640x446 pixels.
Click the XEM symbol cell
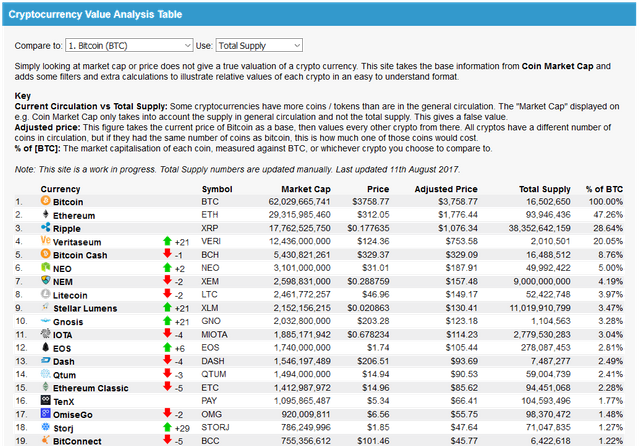(210, 281)
